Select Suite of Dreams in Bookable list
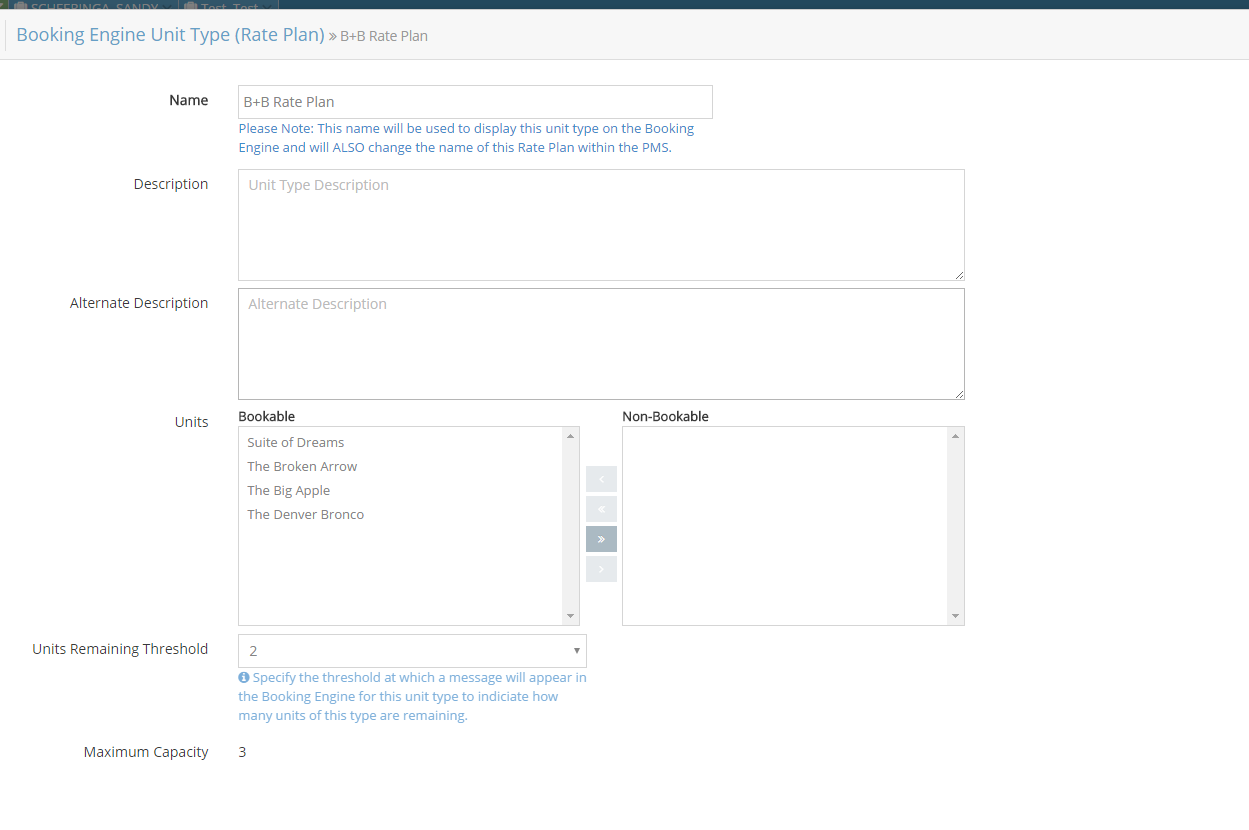The image size is (1249, 830). [x=296, y=443]
